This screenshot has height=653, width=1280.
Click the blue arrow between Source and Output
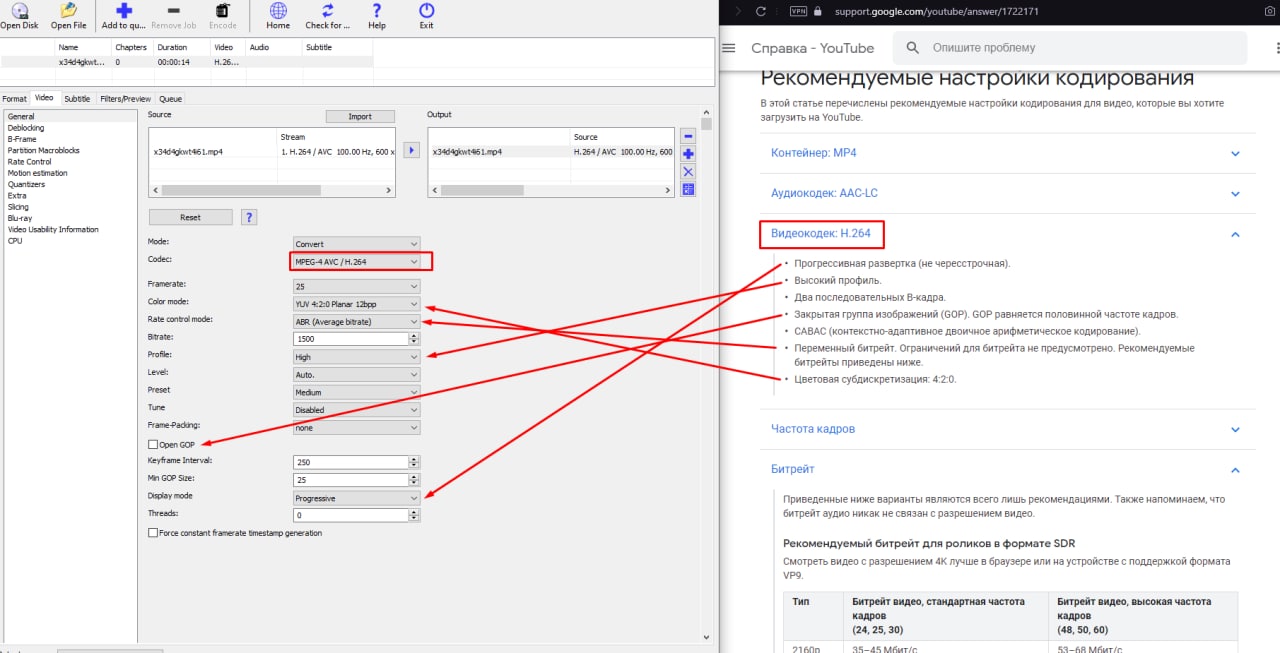pos(411,151)
